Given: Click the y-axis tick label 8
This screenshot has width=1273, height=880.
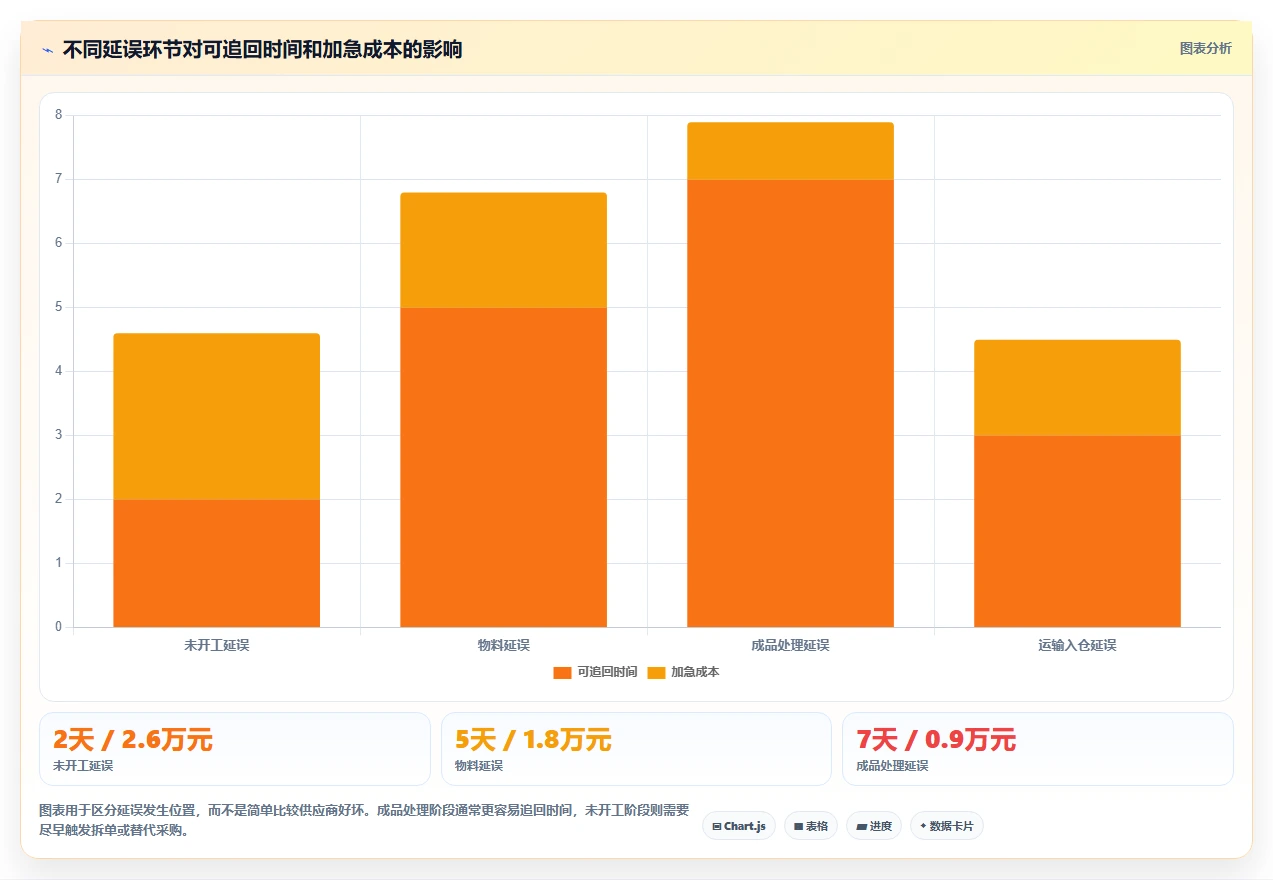Looking at the screenshot, I should (58, 115).
